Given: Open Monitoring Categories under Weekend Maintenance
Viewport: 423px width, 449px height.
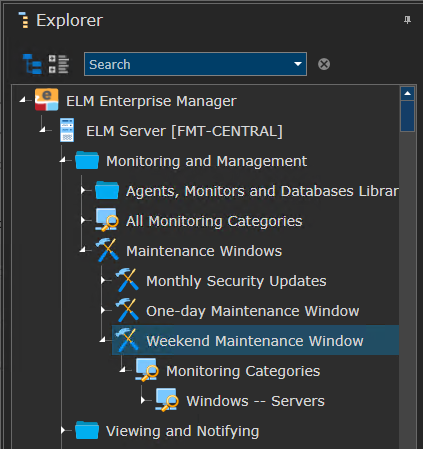Looking at the screenshot, I should pos(243,371).
